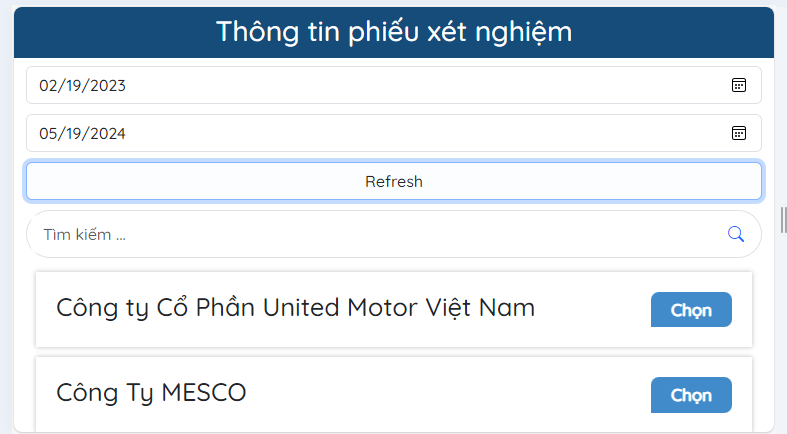Viewport: 787px width, 434px height.
Task: Select month segment 02 in first date
Action: click(x=48, y=85)
